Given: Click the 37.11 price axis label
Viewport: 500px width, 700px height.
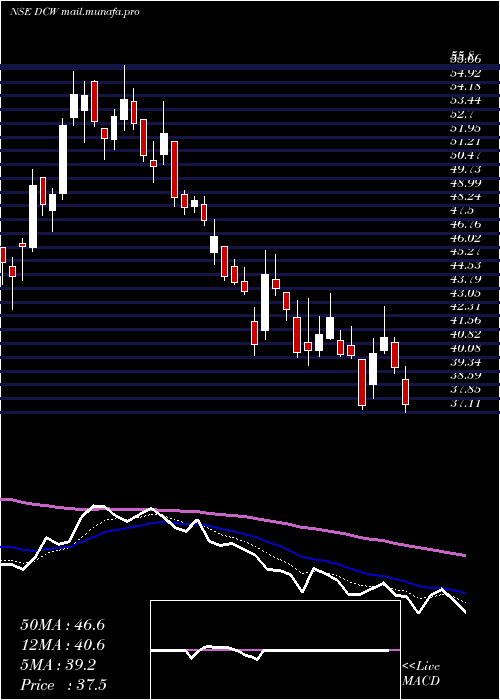Looking at the screenshot, I should pyautogui.click(x=466, y=403).
